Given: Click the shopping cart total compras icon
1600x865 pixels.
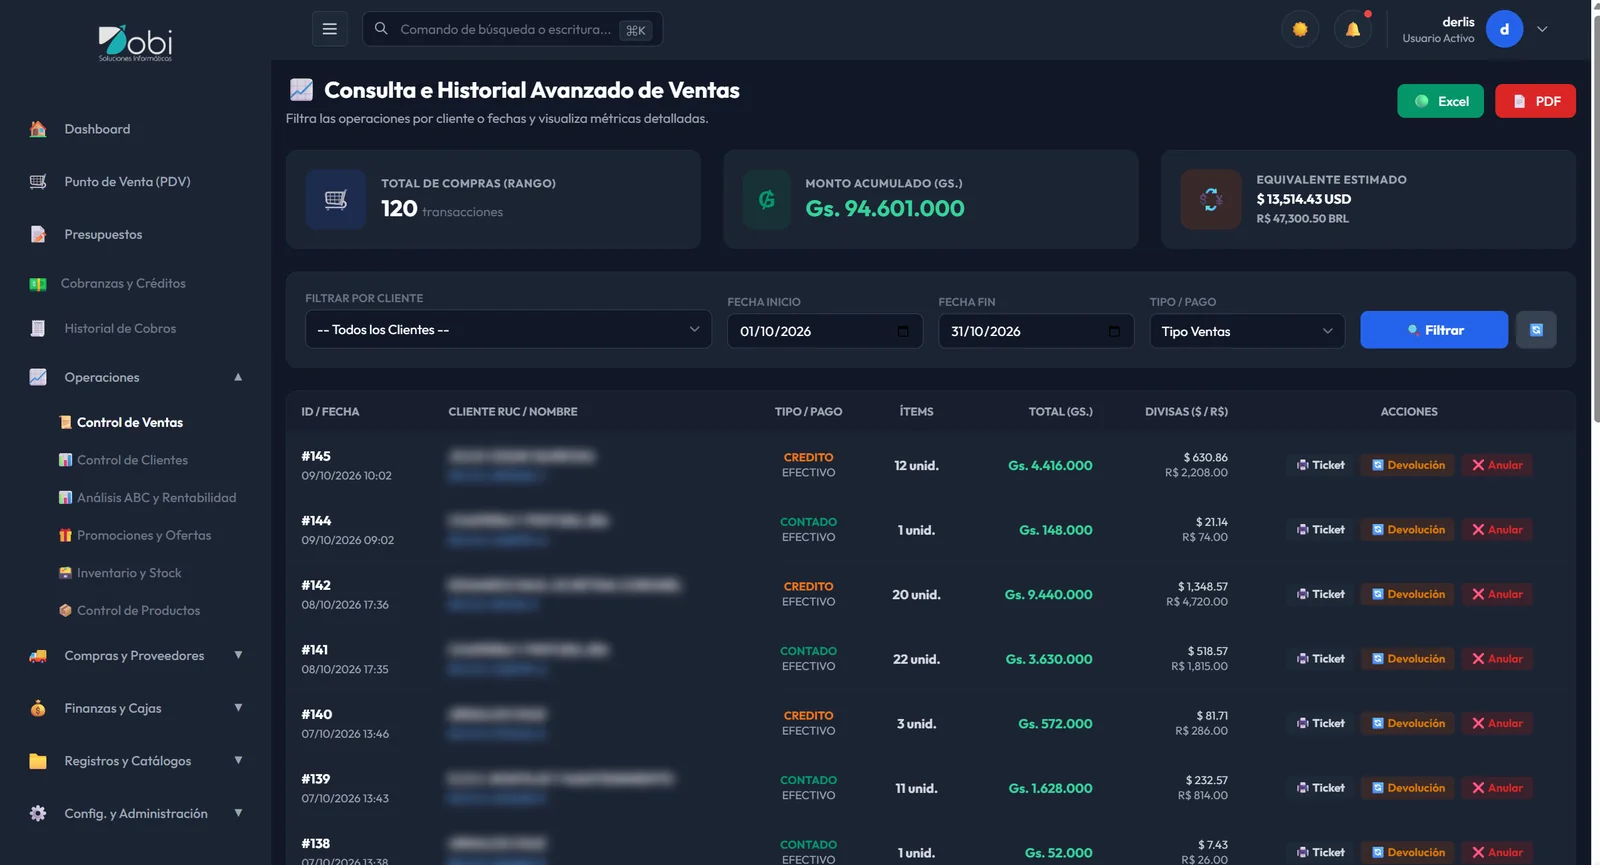Looking at the screenshot, I should coord(336,200).
